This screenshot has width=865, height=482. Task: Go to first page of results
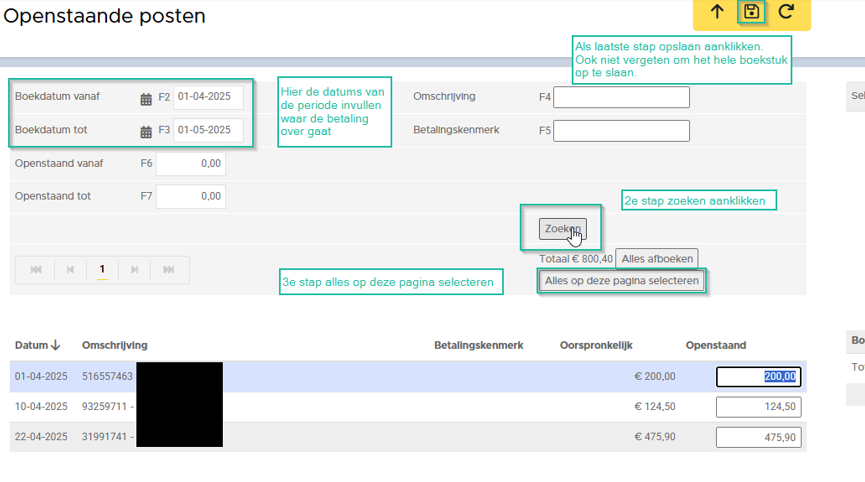(36, 270)
